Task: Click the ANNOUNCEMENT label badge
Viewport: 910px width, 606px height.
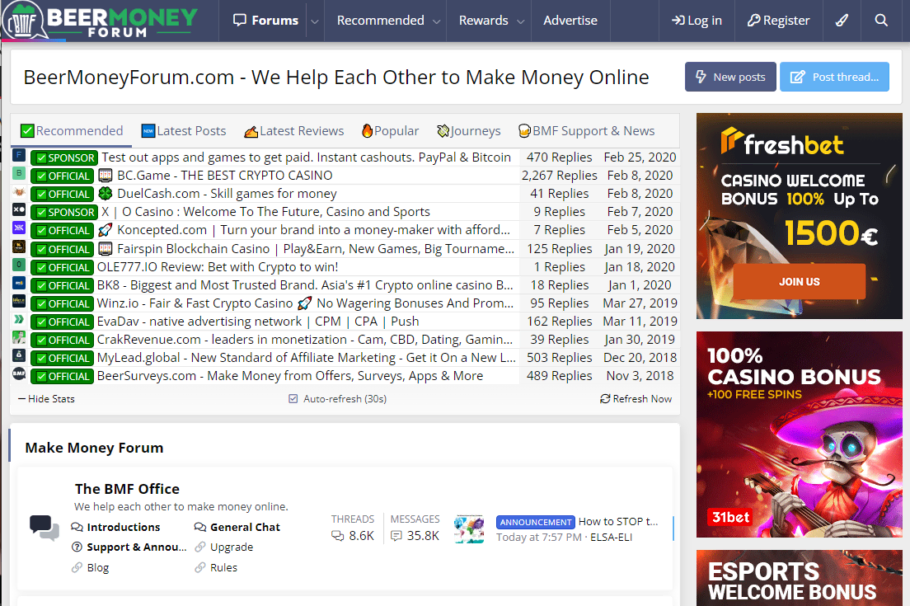Action: 535,522
